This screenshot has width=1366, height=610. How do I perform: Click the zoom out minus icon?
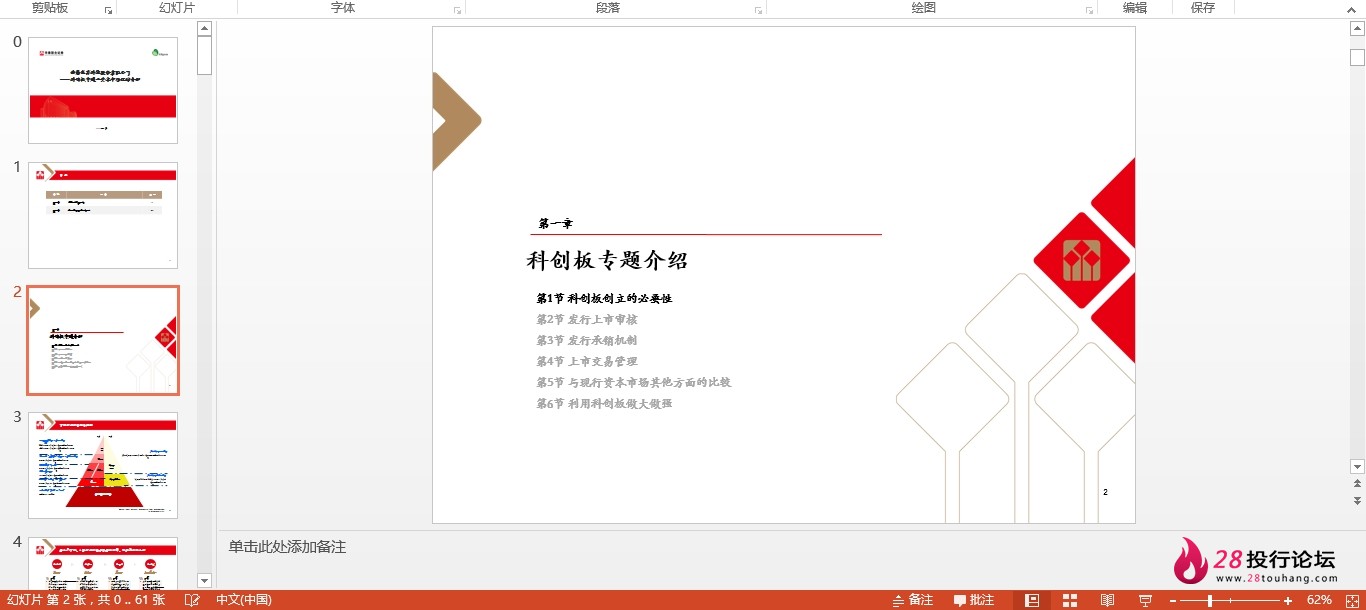[x=1173, y=600]
